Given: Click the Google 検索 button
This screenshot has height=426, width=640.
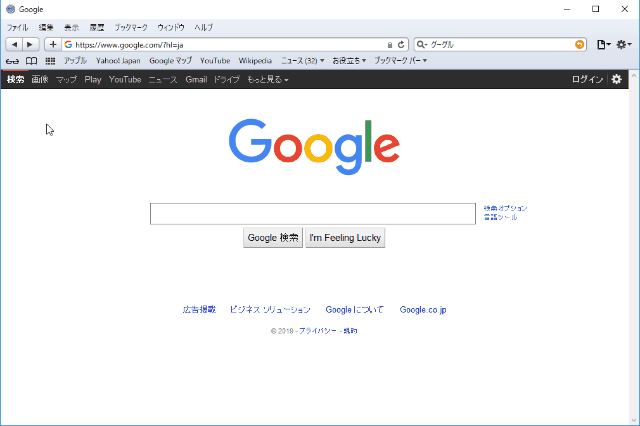Looking at the screenshot, I should coord(273,237).
